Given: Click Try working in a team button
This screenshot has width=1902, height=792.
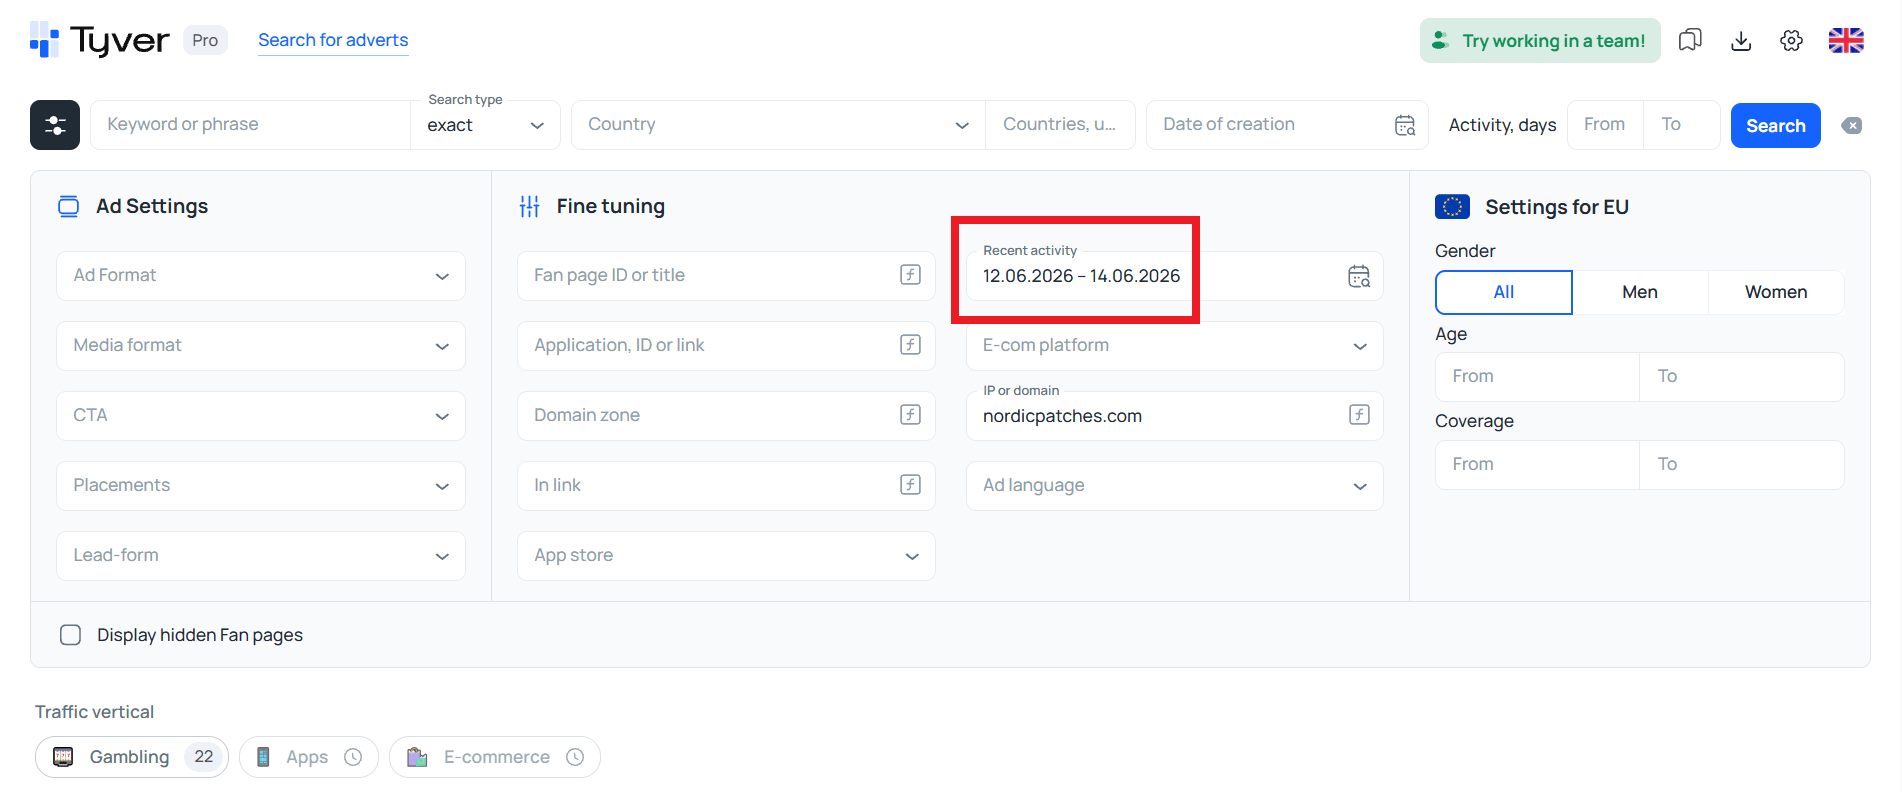Looking at the screenshot, I should 1540,40.
